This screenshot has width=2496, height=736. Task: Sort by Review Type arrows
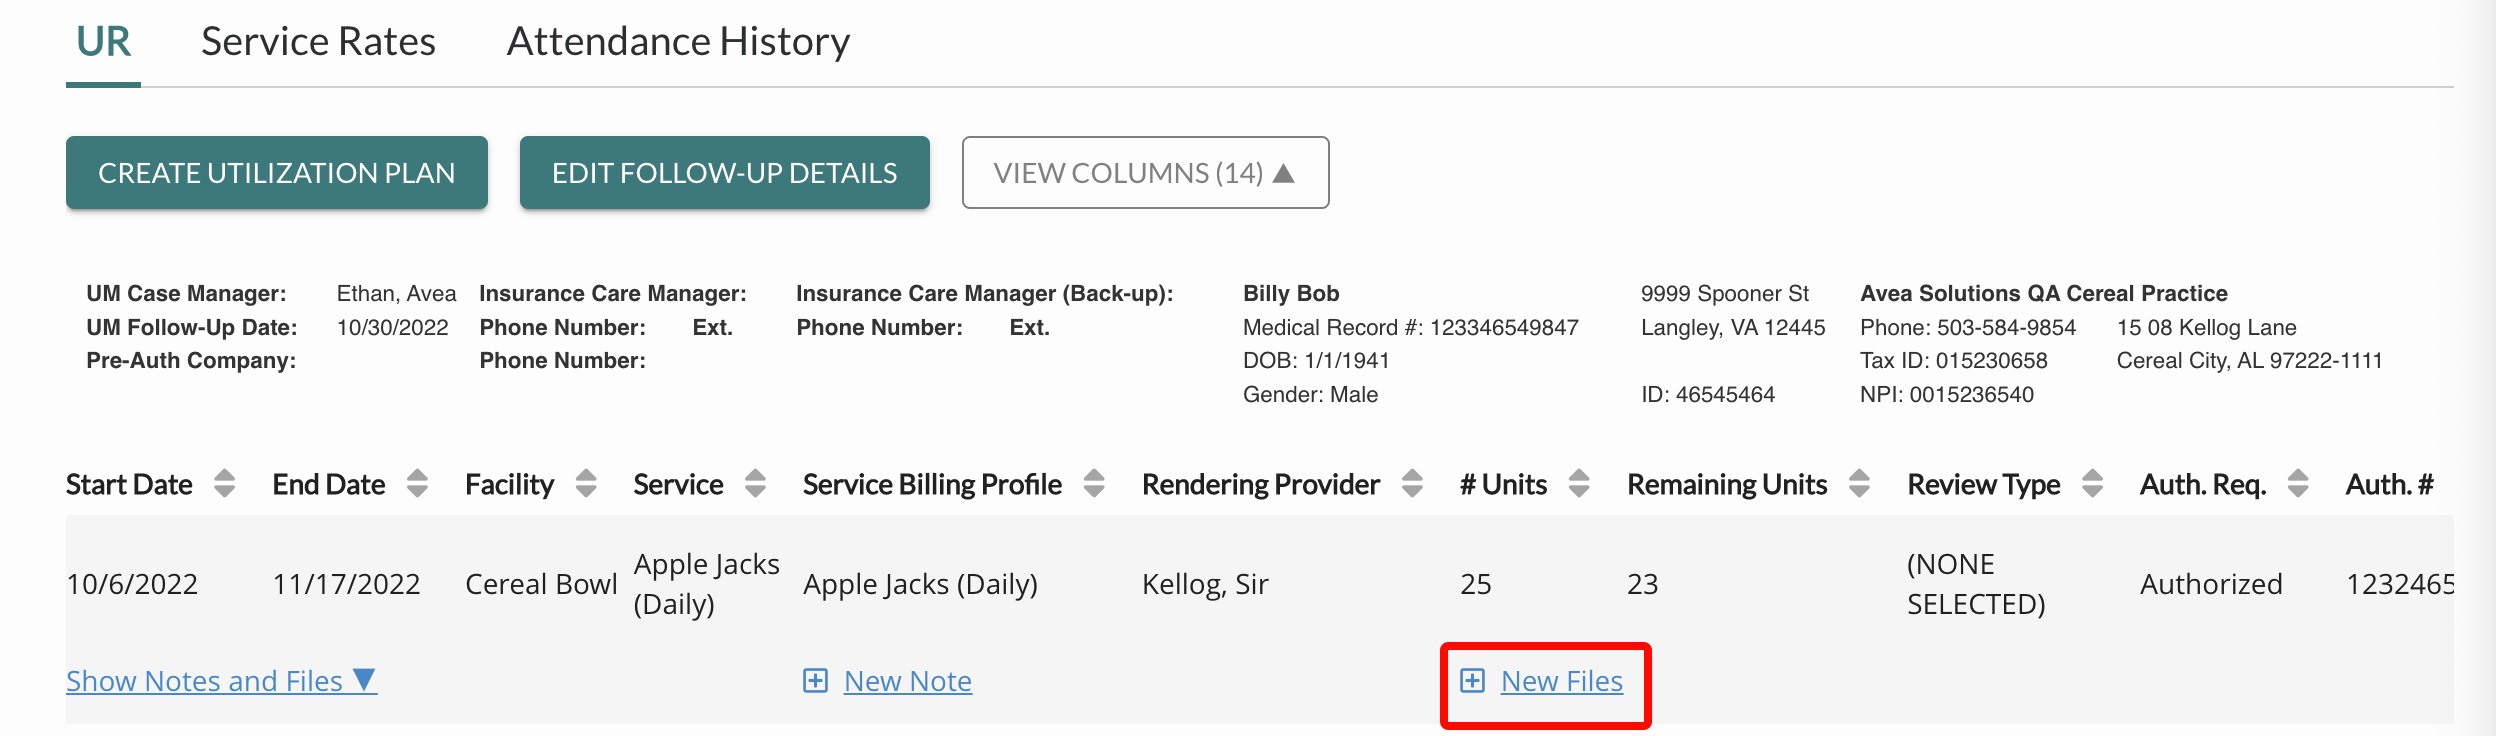tap(2092, 484)
